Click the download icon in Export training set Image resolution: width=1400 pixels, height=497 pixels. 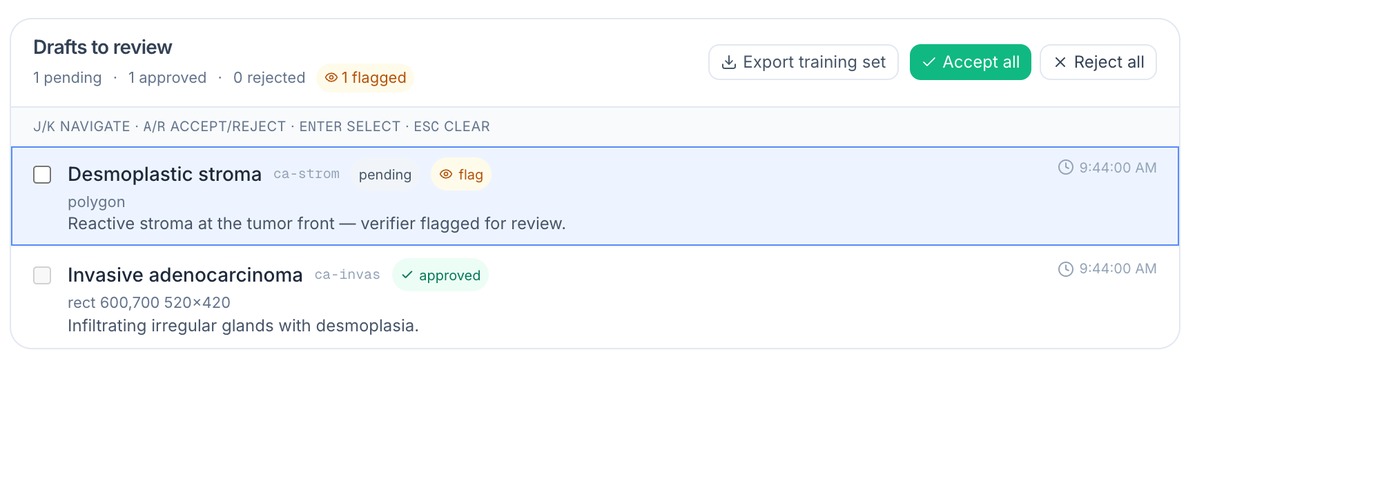729,62
